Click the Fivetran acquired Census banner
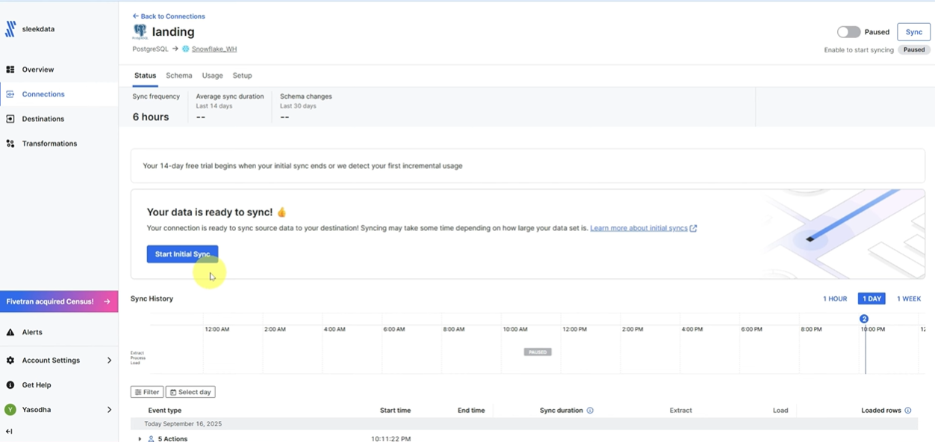 (59, 302)
